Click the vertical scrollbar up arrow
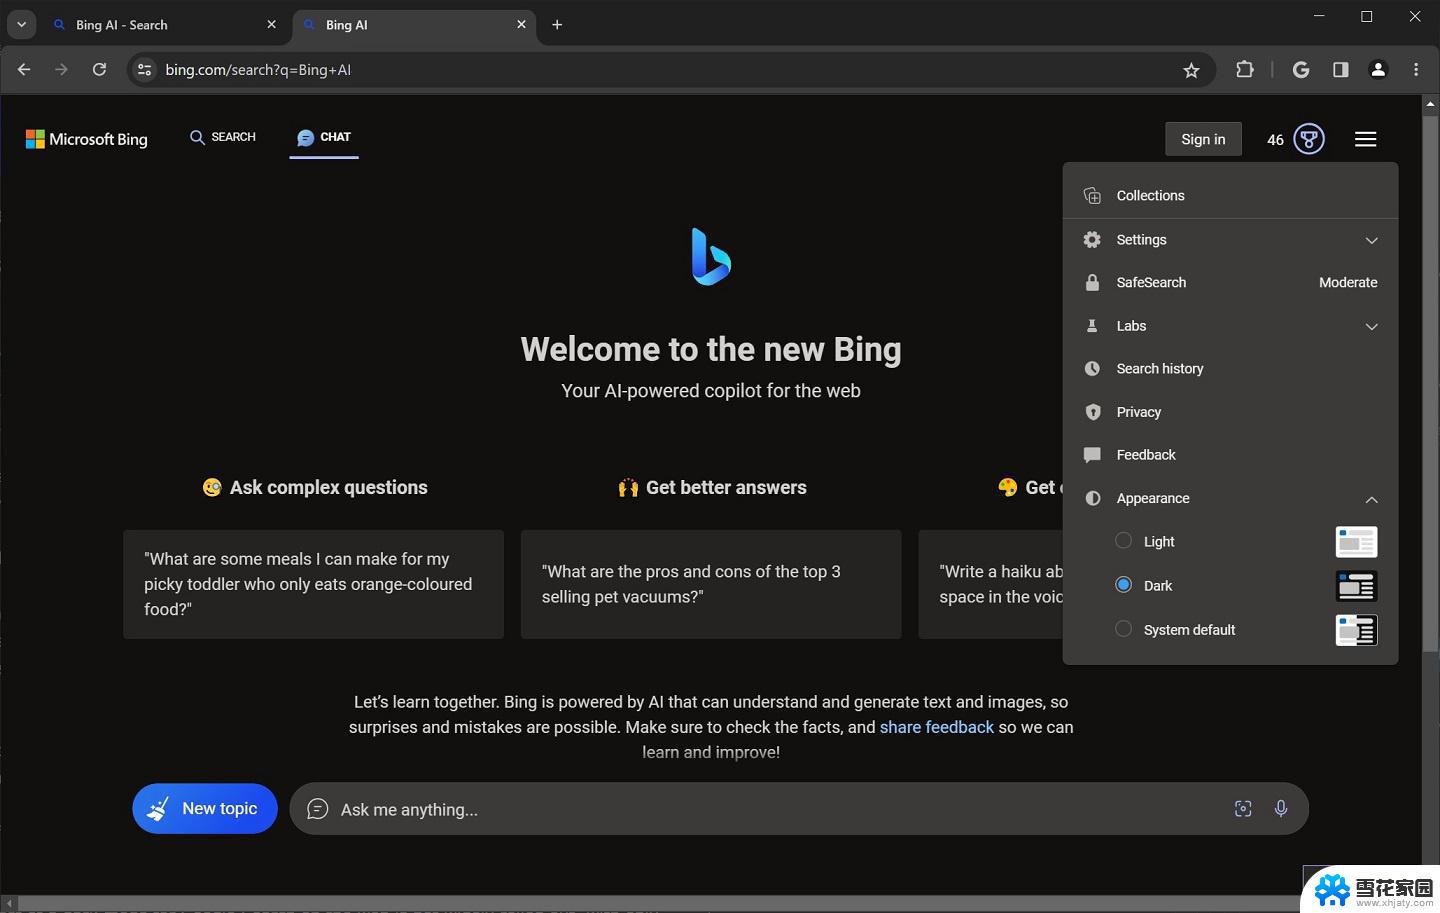 [x=1430, y=103]
